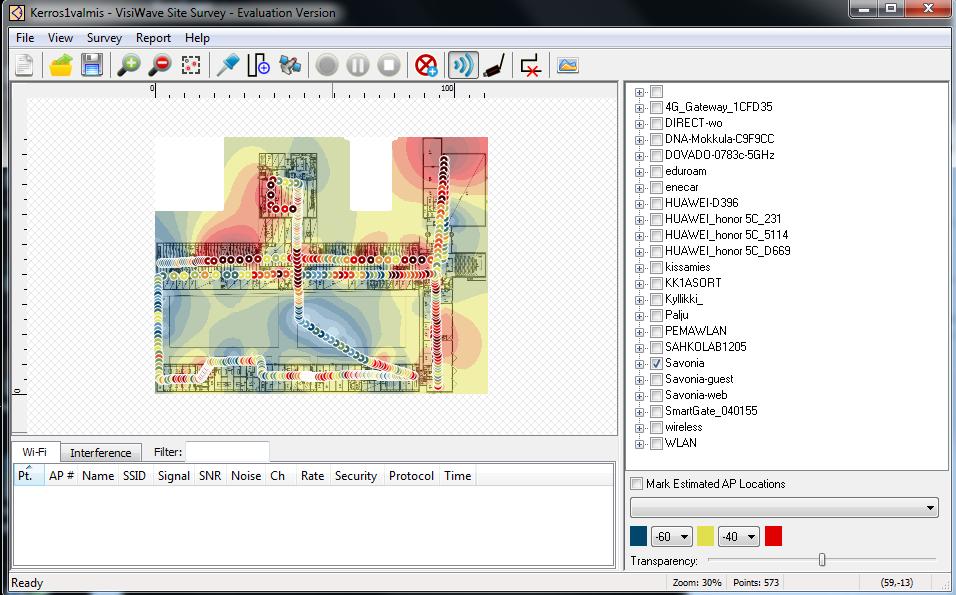Expand the DIRECT-wo tree node

(639, 124)
